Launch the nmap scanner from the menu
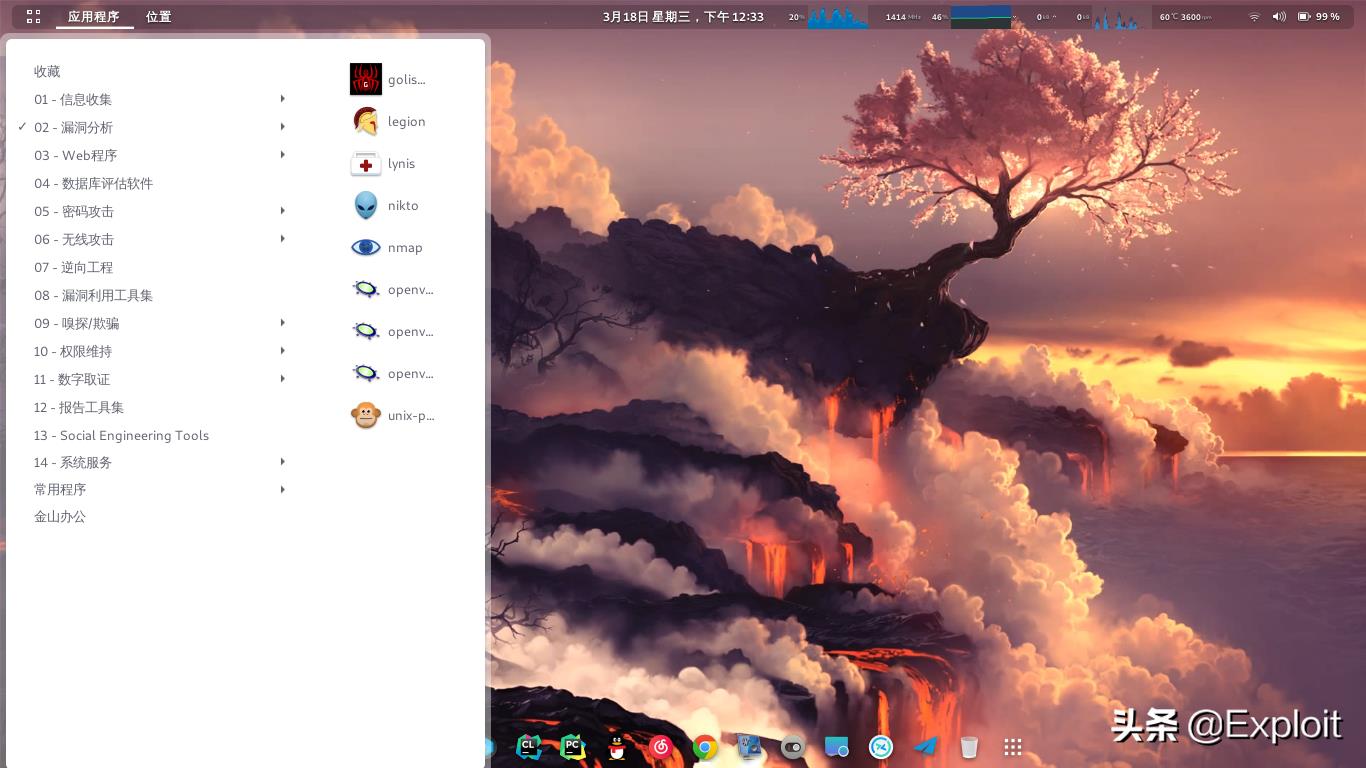 (x=392, y=247)
